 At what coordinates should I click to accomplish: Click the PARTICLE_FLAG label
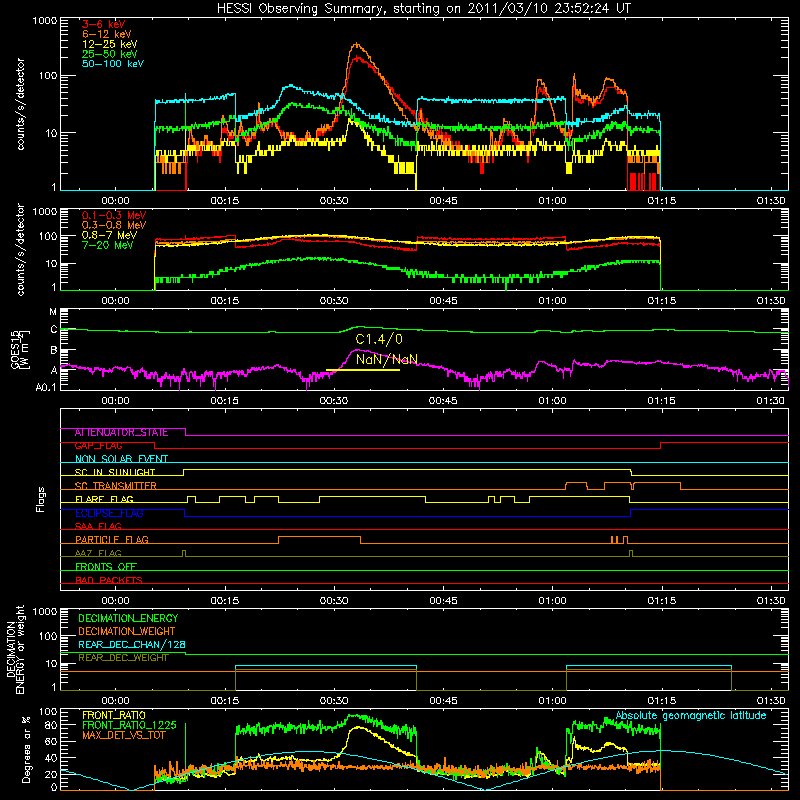pyautogui.click(x=112, y=539)
